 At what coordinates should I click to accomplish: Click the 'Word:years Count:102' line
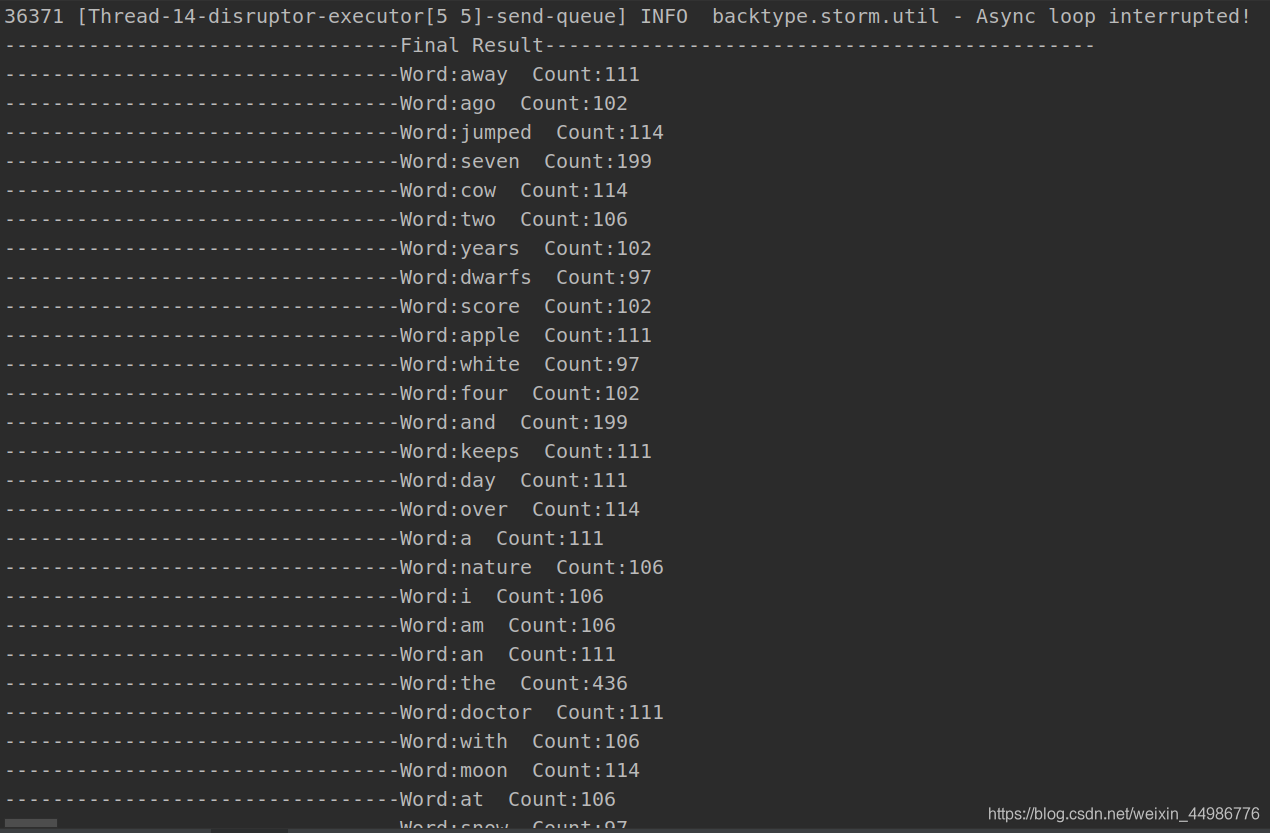[327, 248]
